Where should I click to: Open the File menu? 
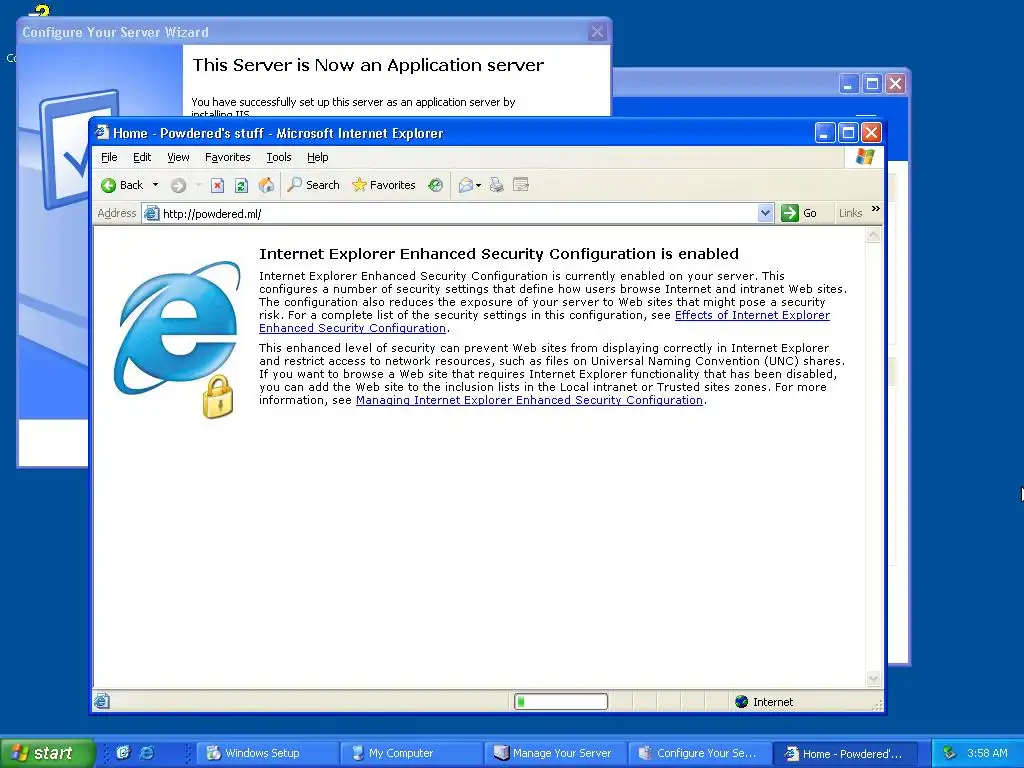[109, 157]
